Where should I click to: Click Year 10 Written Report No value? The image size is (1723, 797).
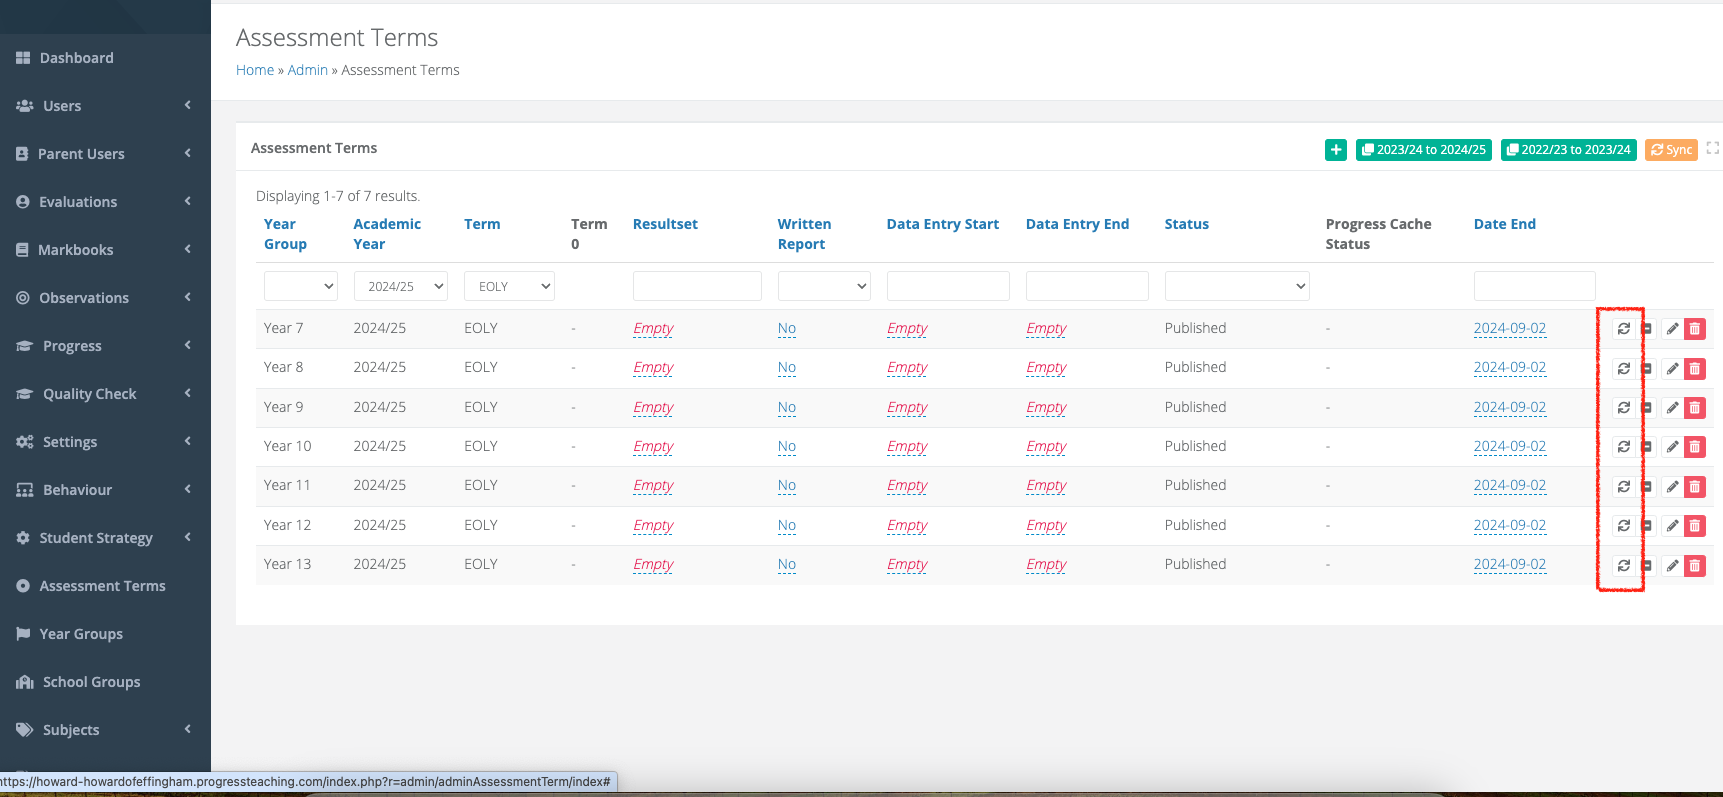787,446
